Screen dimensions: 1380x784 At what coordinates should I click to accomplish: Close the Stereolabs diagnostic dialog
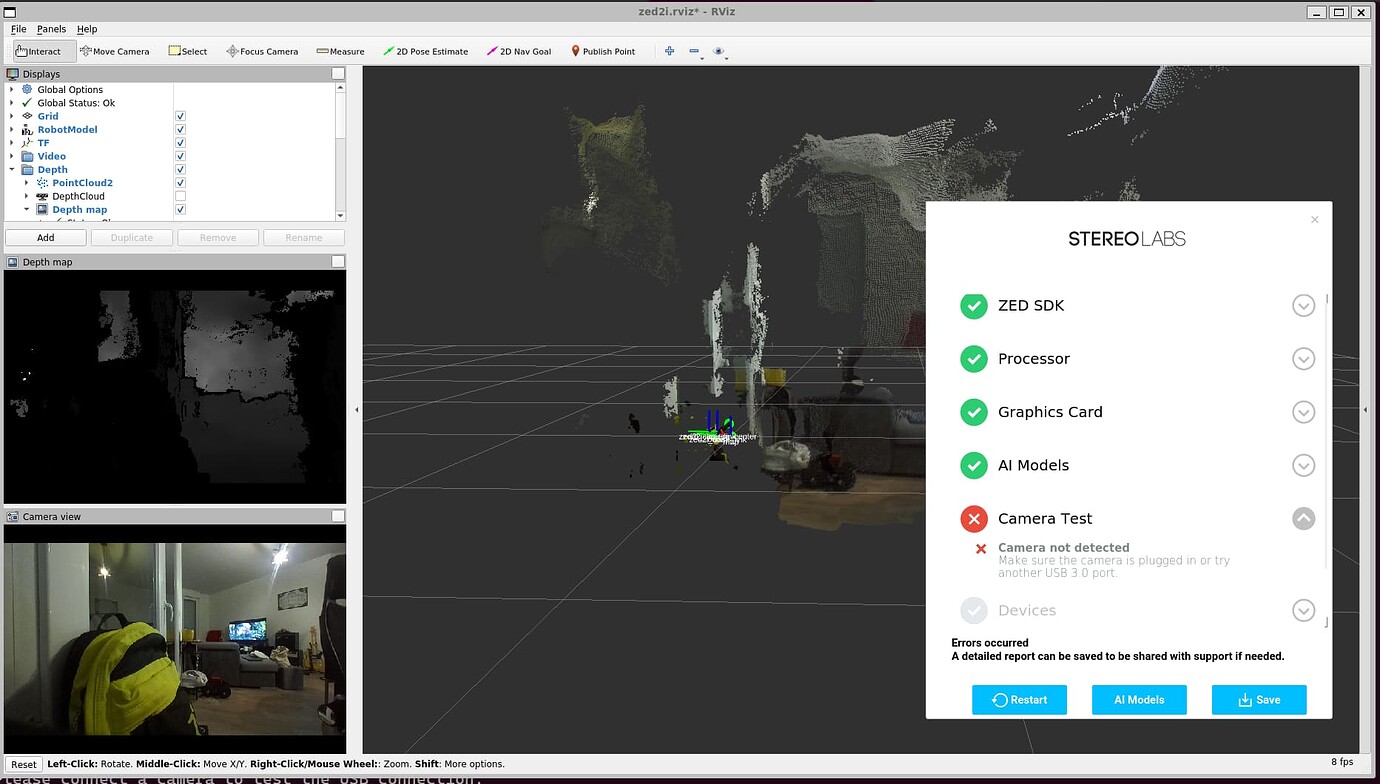click(1315, 220)
